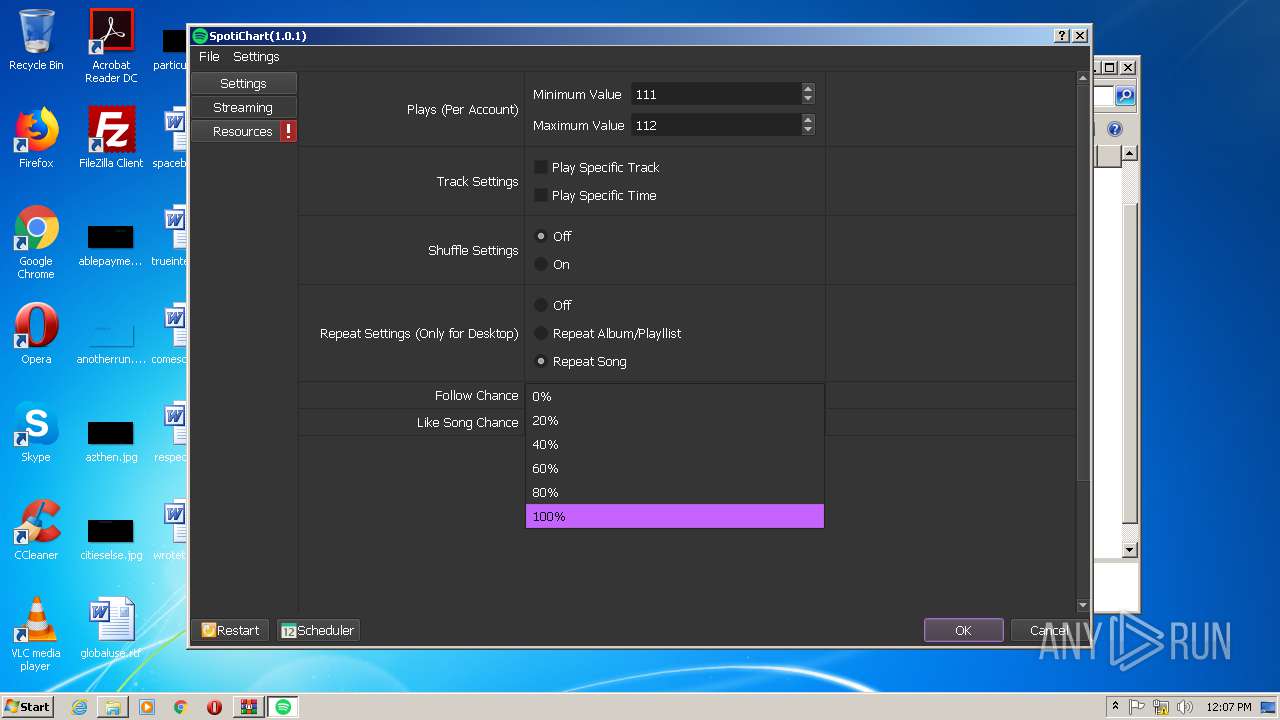Open the colorful grid app taskbar button
Viewport: 1280px width, 720px height.
pos(249,707)
